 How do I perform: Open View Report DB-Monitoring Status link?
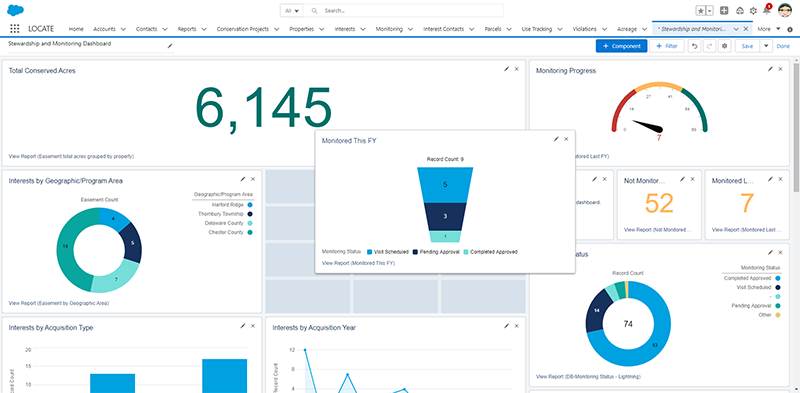click(588, 377)
